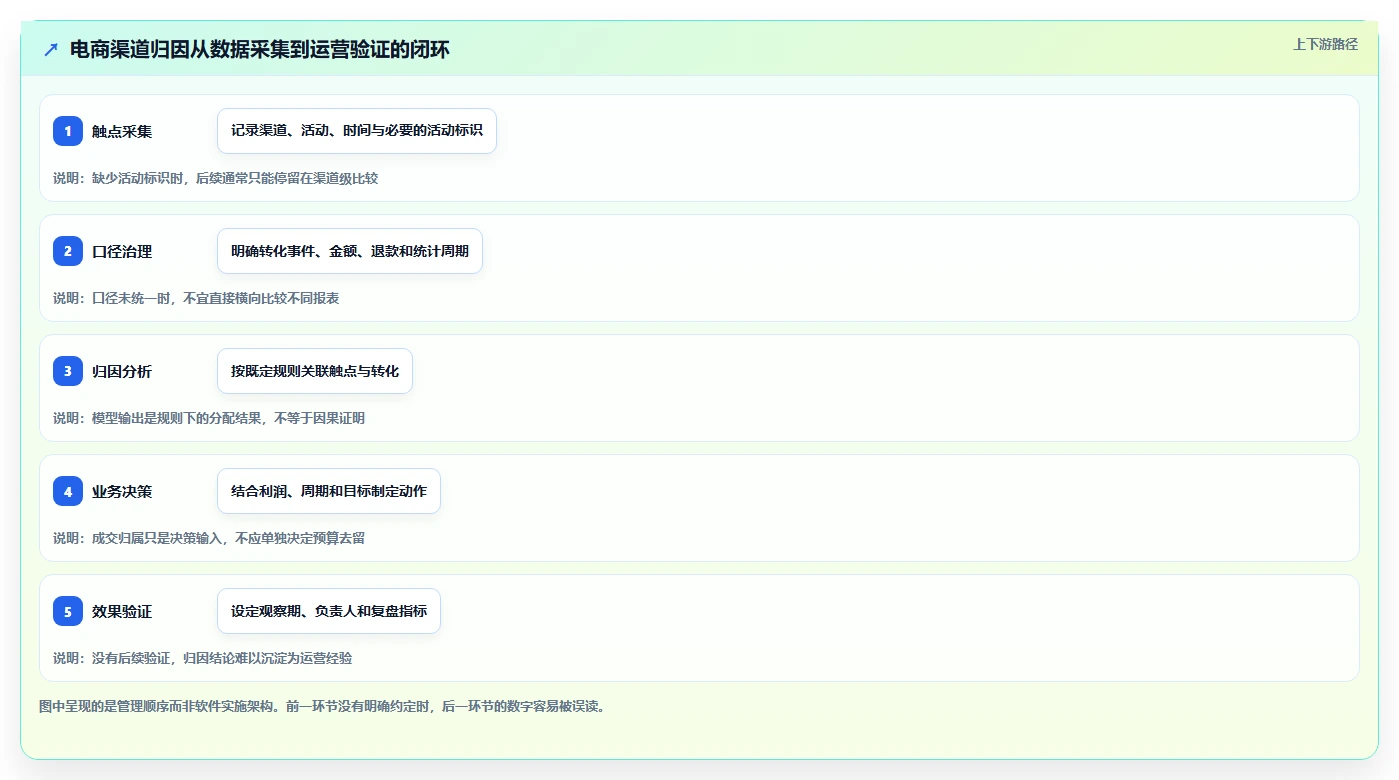The image size is (1399, 780).
Task: Click the note 口径未统一时，不宜直接横向比较不同报表
Action: [216, 298]
